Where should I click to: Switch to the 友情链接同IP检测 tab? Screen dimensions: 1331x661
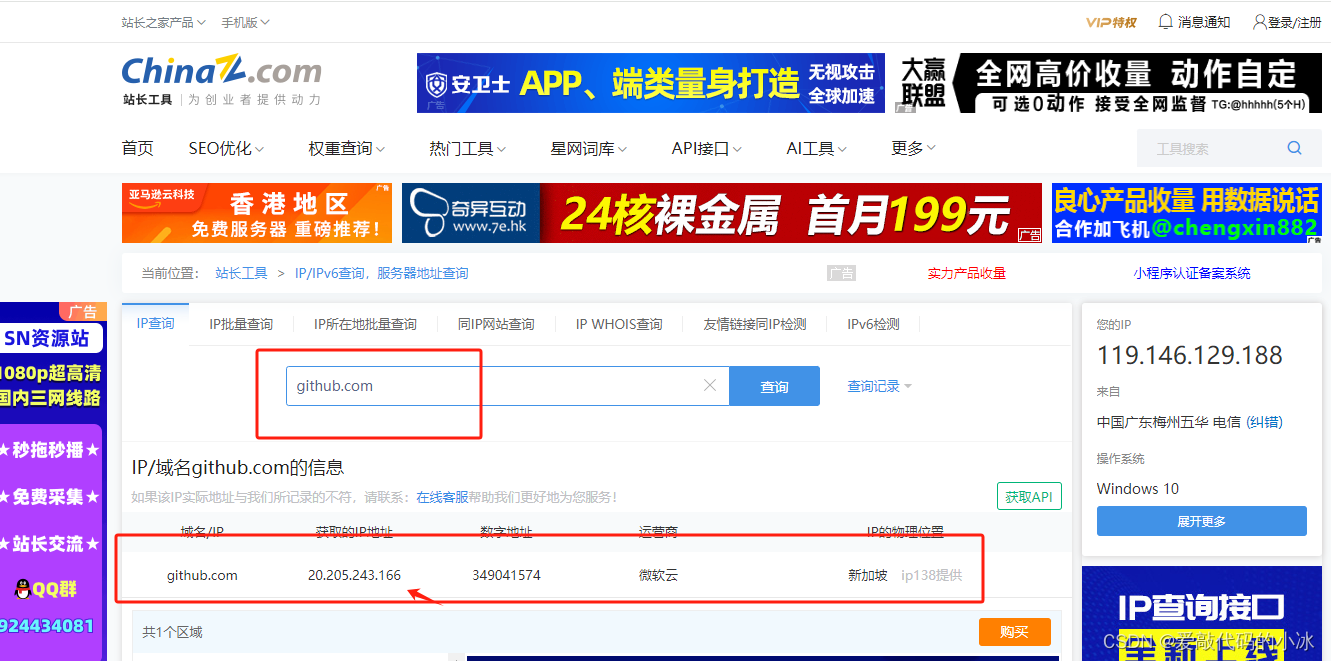pos(755,324)
